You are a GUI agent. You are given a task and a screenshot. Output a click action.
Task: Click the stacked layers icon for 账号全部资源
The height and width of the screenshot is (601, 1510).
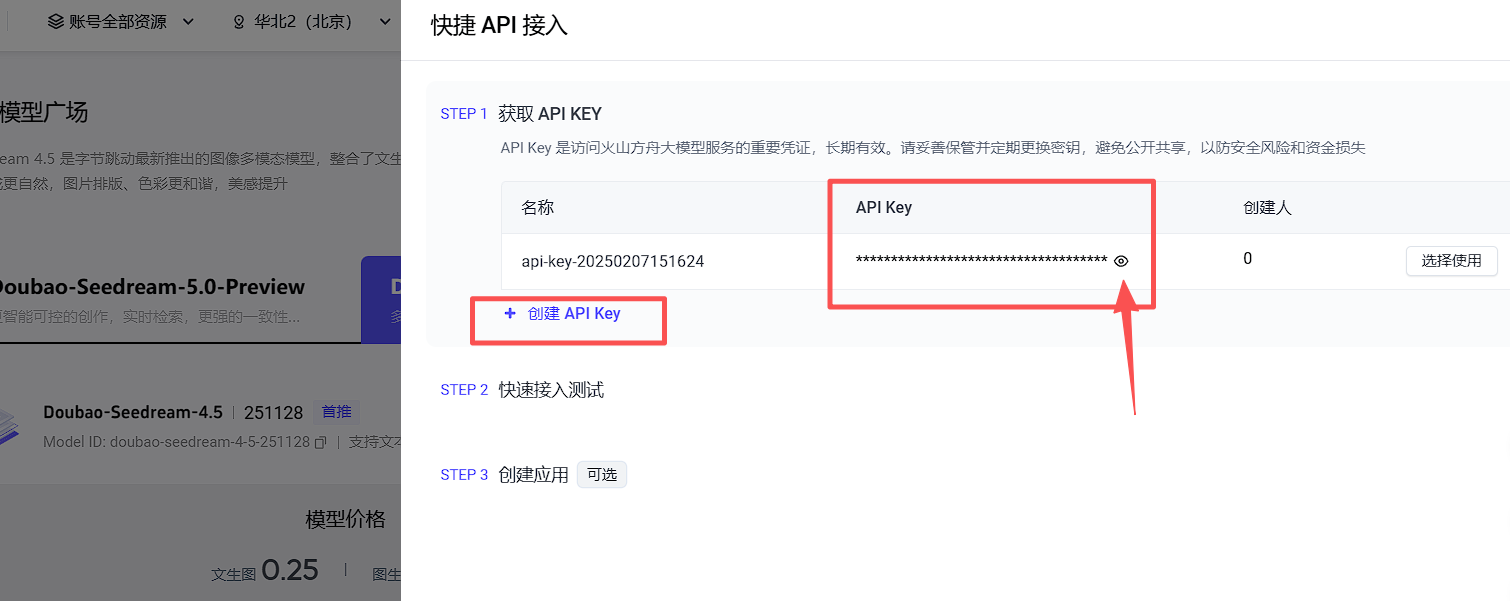pos(56,22)
